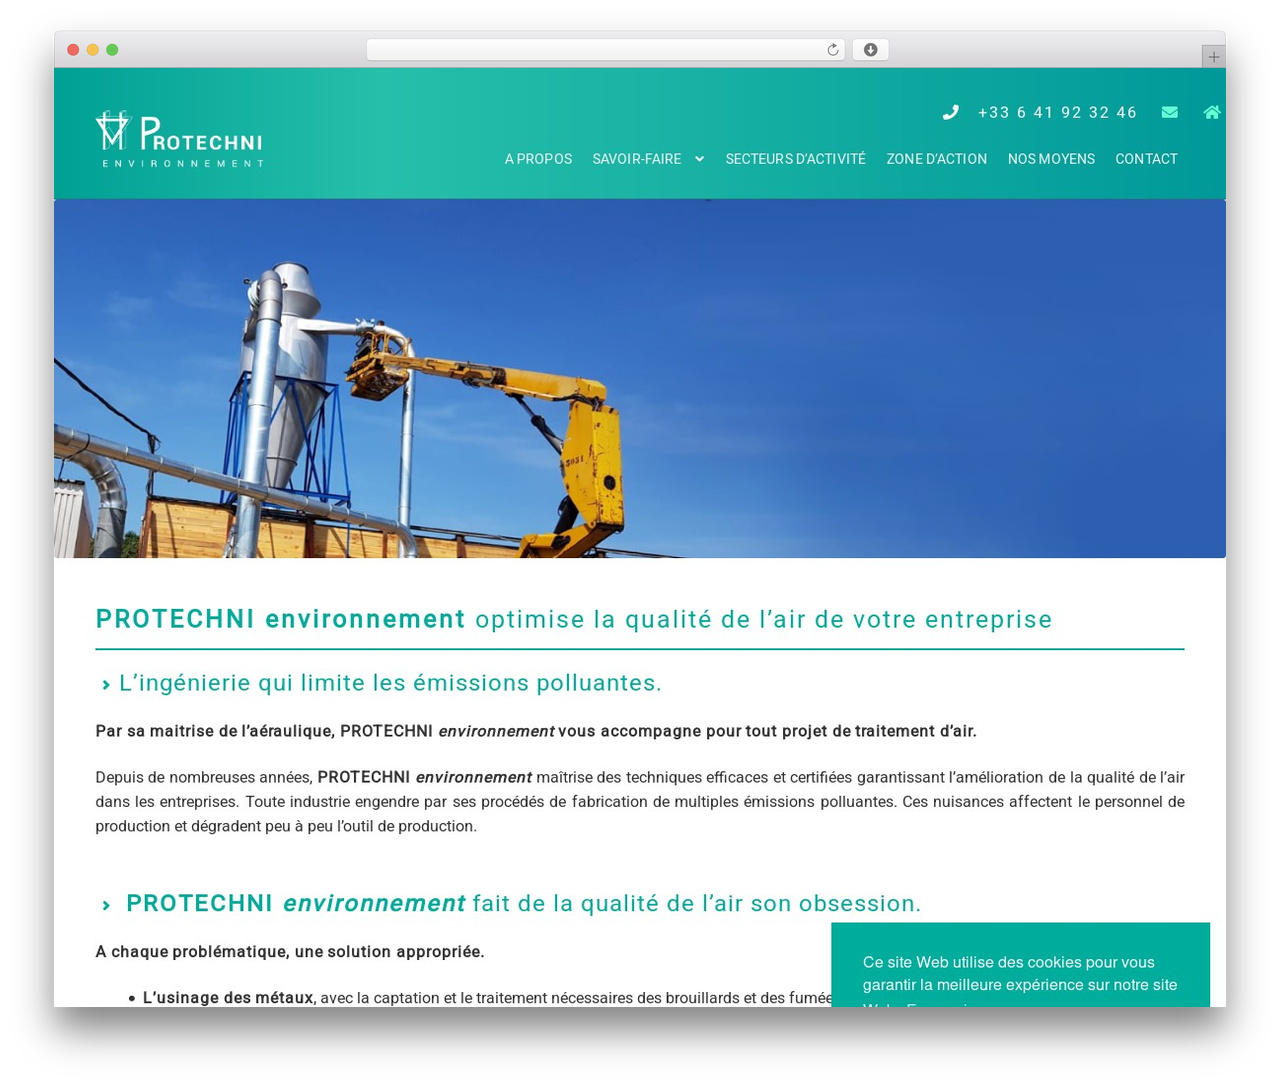Click the browser download arrow button
Screen dimensions: 1280x1084
(871, 50)
